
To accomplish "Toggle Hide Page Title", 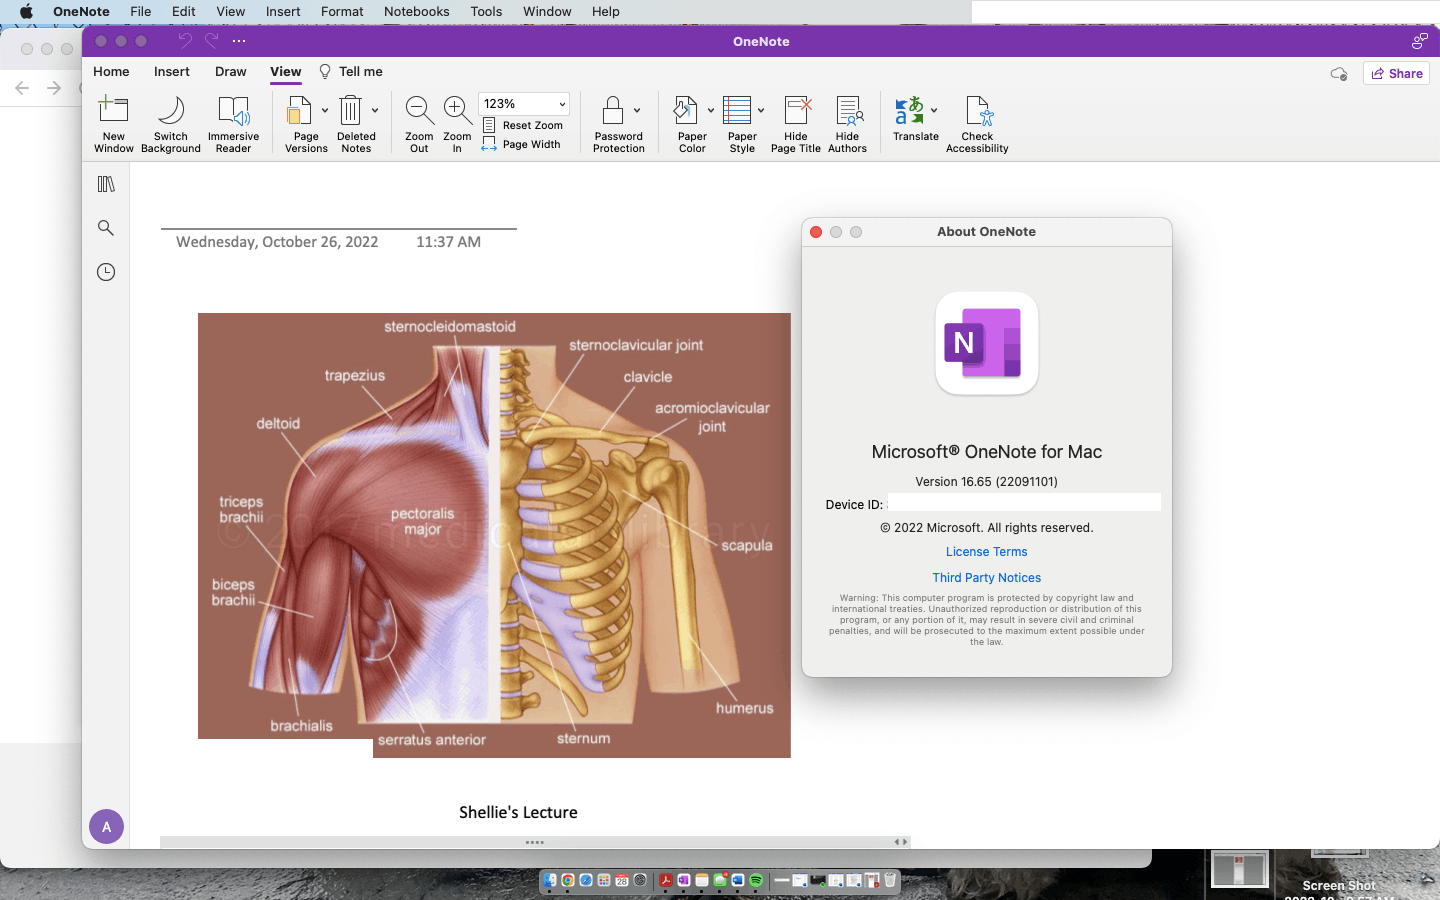I will (x=796, y=124).
